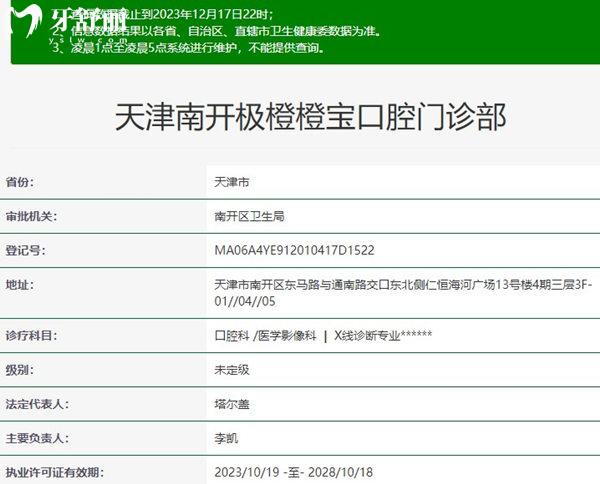Select validity period 2023/10/19 -至- 2028/10/18
The width and height of the screenshot is (600, 484).
(293, 472)
